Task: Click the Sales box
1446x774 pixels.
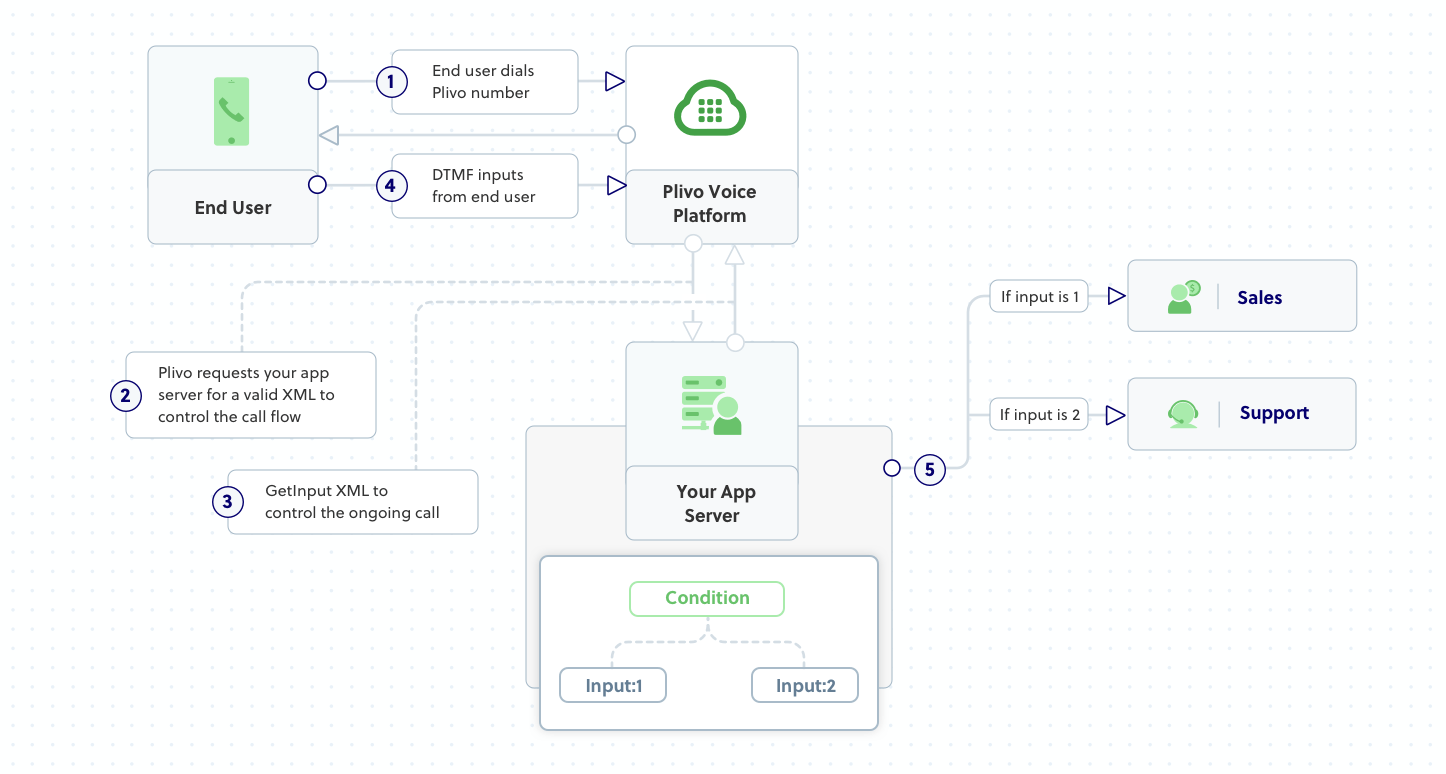Action: point(1242,296)
